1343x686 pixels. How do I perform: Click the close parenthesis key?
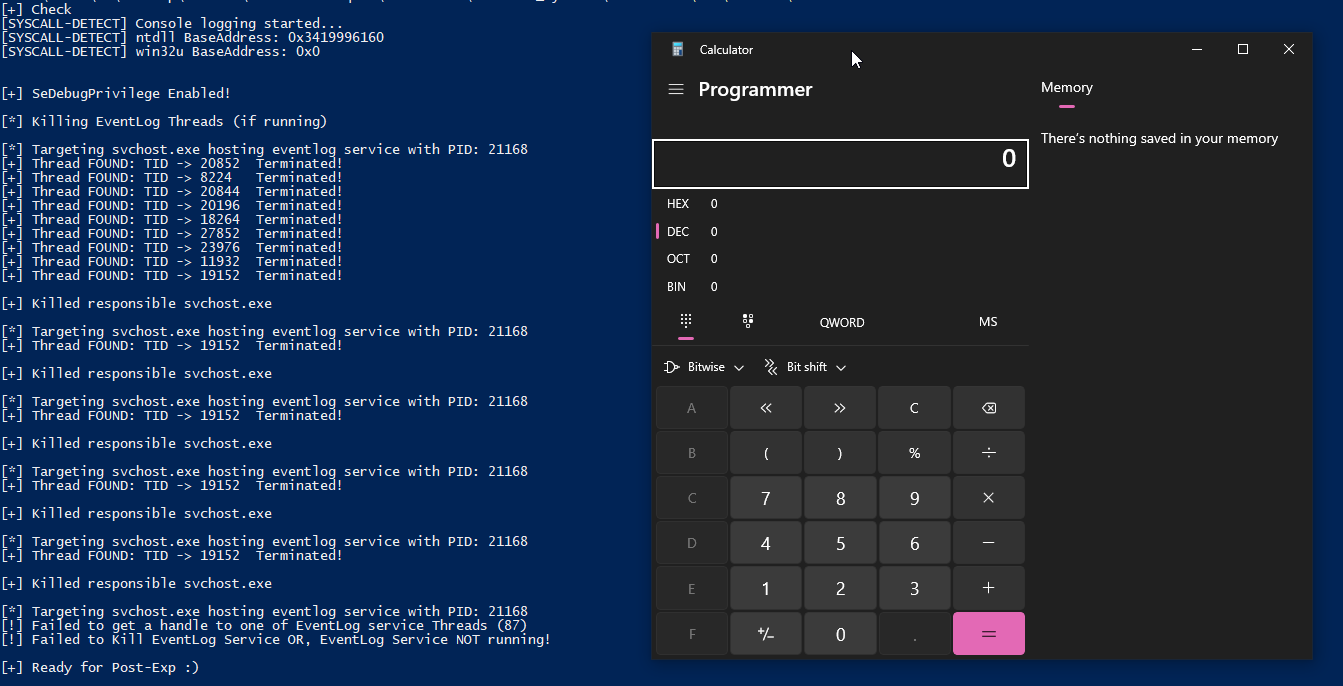pyautogui.click(x=840, y=453)
